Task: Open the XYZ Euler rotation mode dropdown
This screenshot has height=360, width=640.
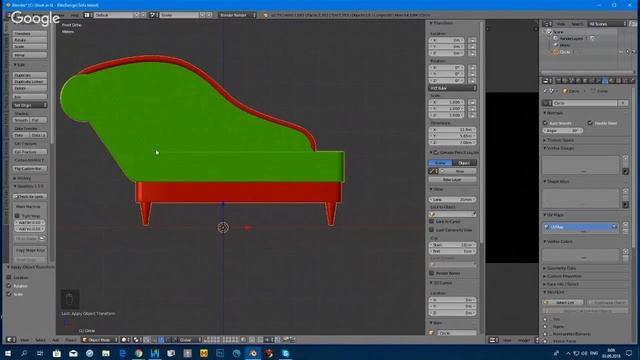Action: [452, 88]
